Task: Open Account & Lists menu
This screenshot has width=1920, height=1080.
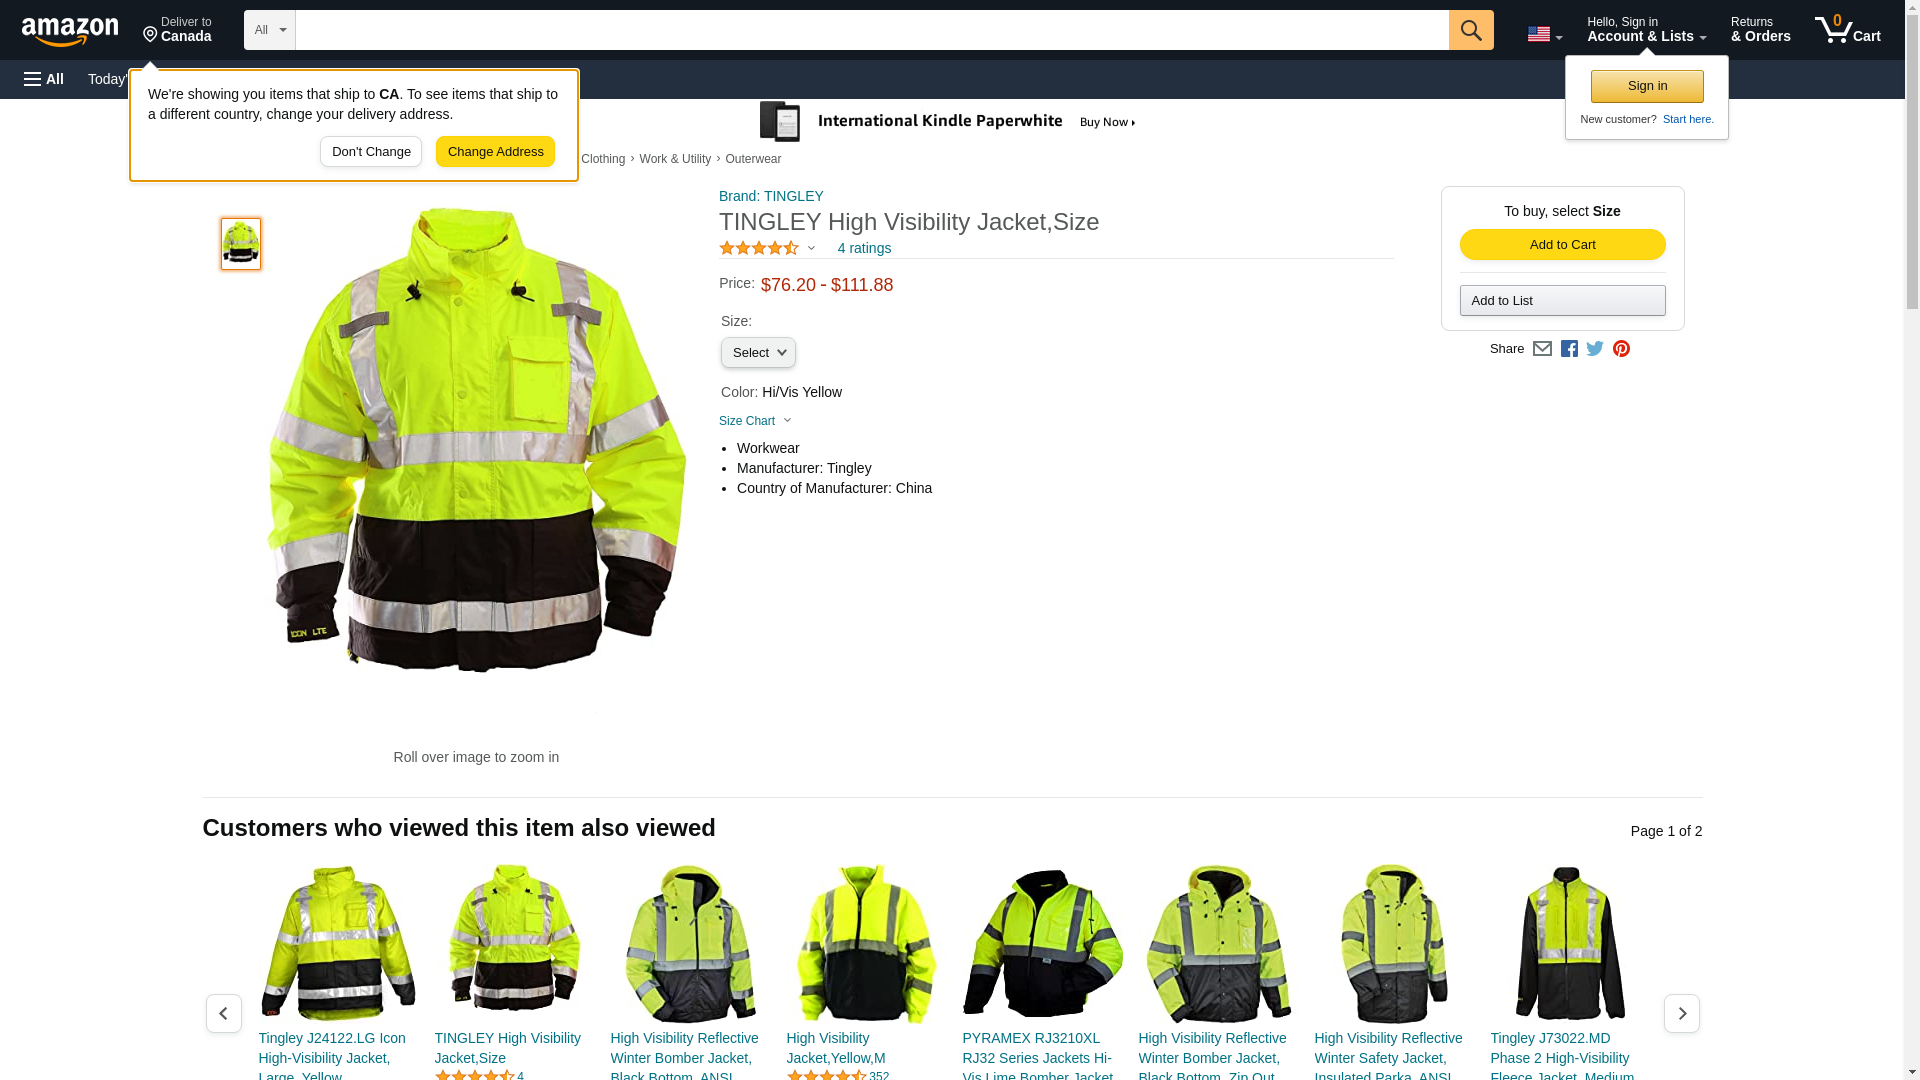Action: [1646, 30]
